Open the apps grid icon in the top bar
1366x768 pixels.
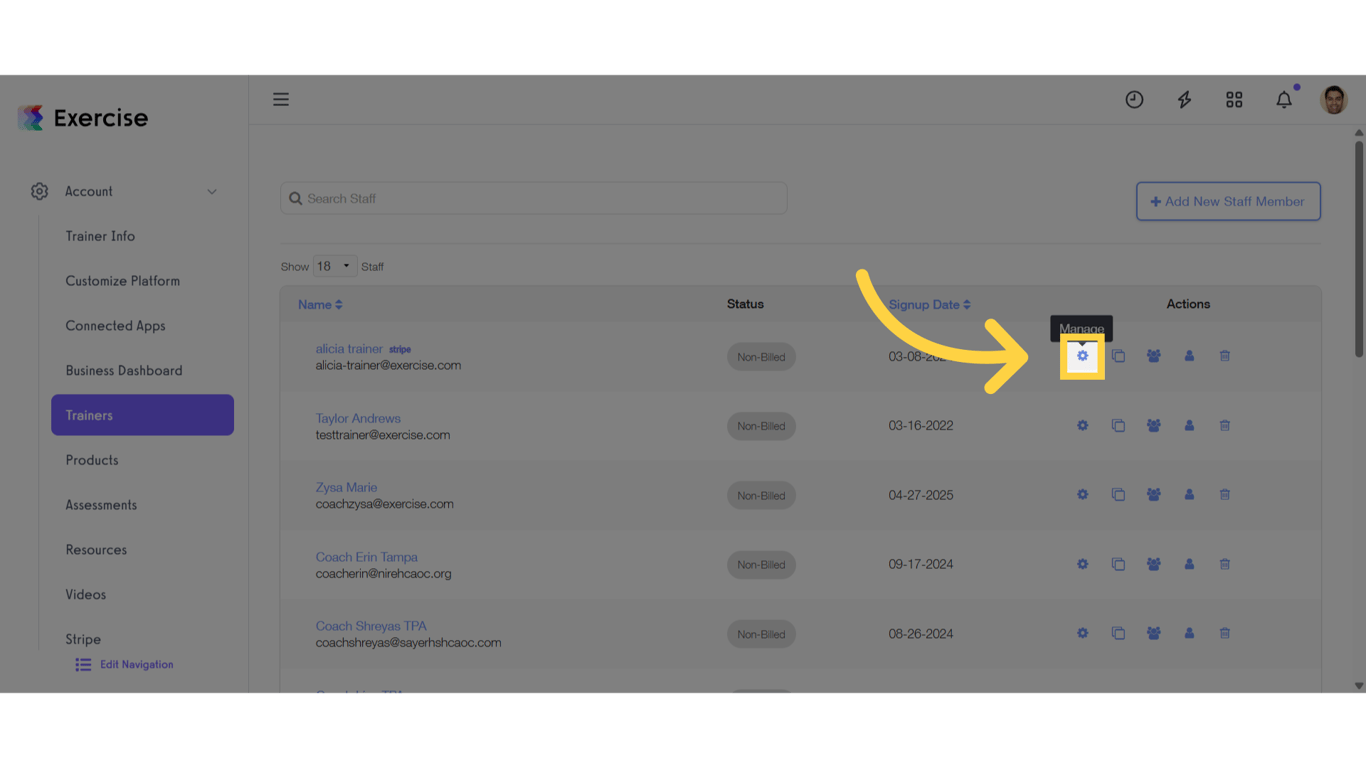tap(1234, 99)
